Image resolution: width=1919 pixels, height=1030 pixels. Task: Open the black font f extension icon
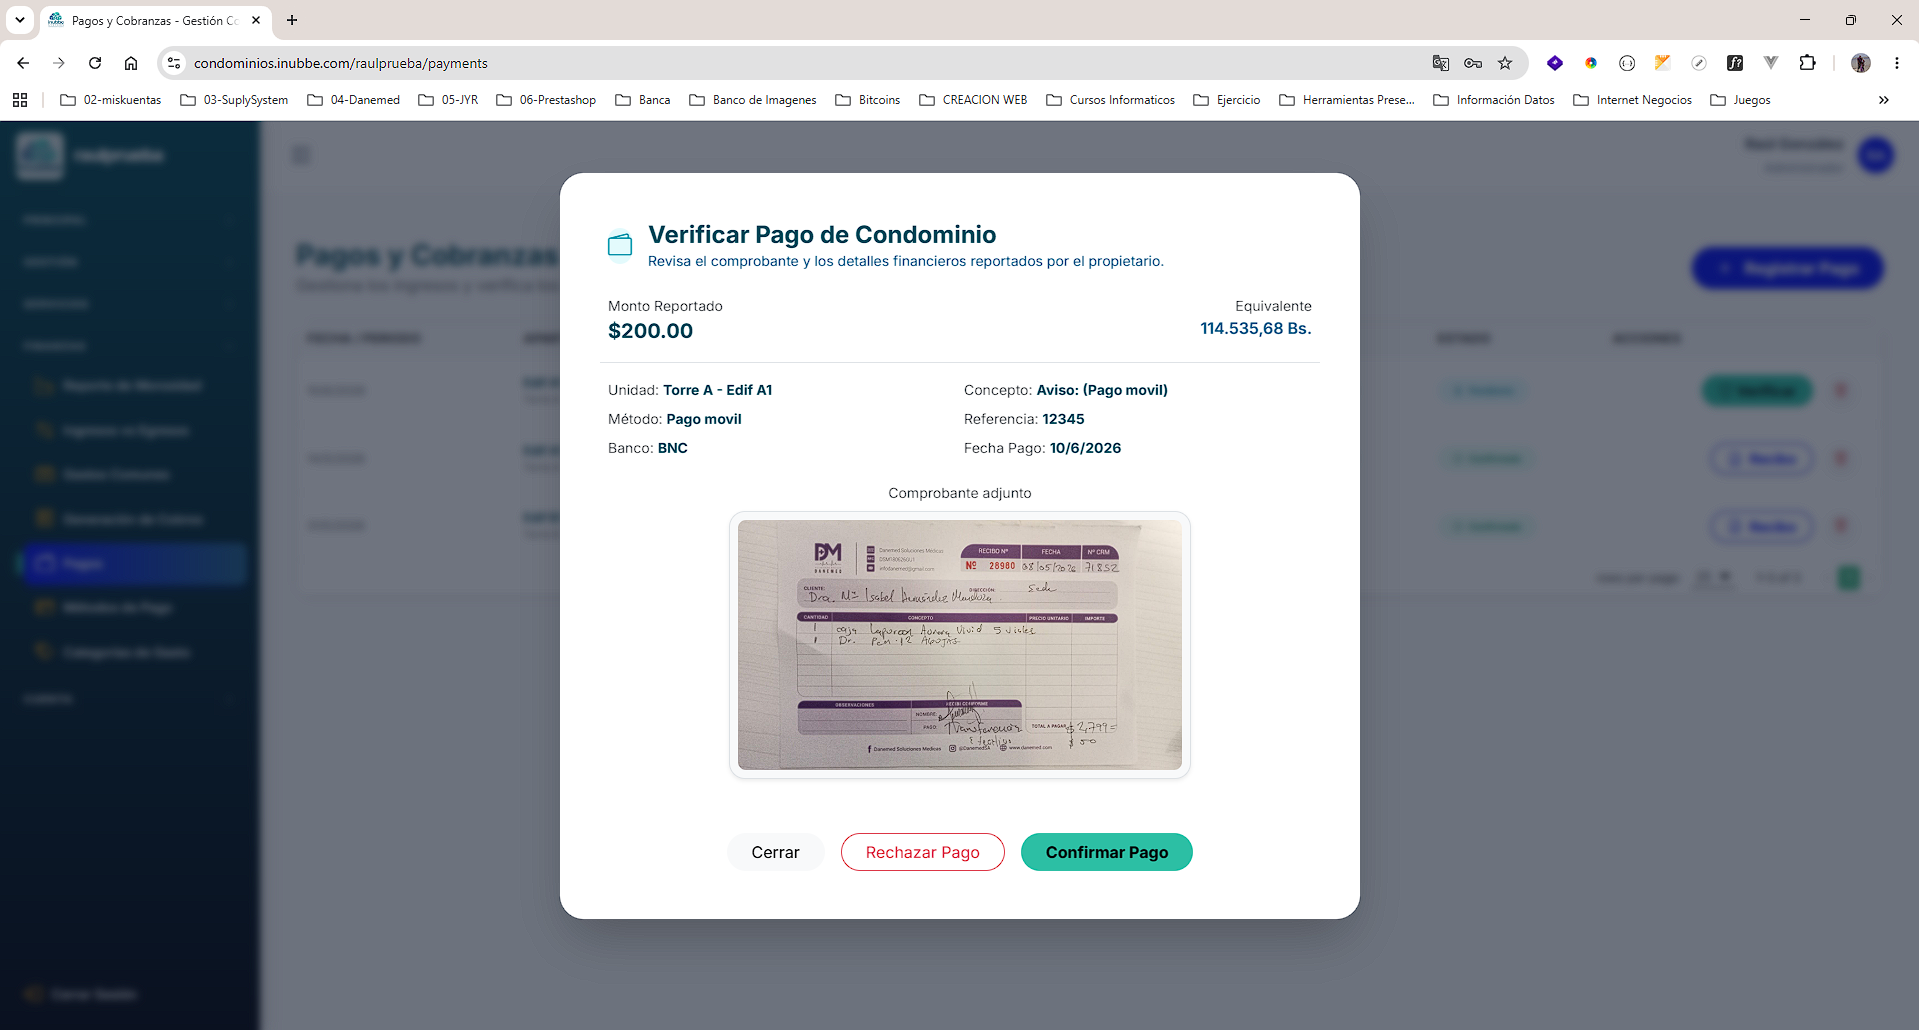point(1735,63)
